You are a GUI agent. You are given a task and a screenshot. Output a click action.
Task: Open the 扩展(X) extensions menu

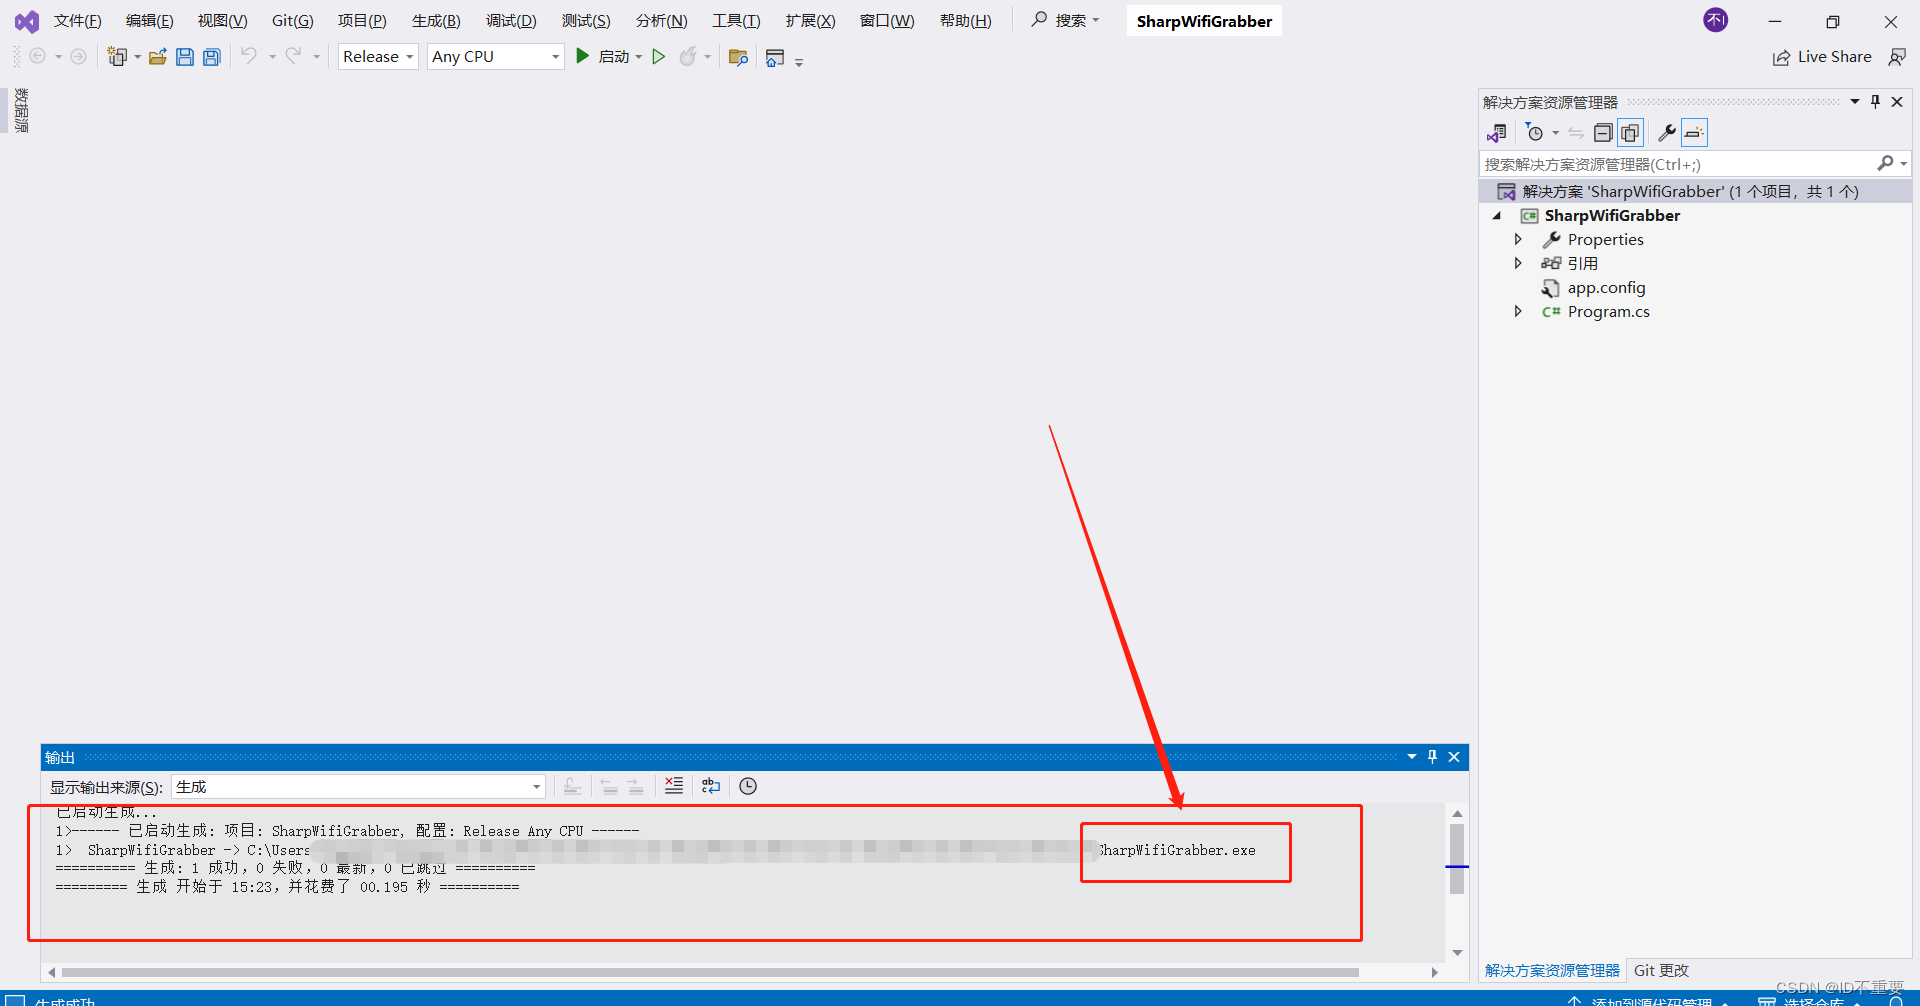pos(810,21)
